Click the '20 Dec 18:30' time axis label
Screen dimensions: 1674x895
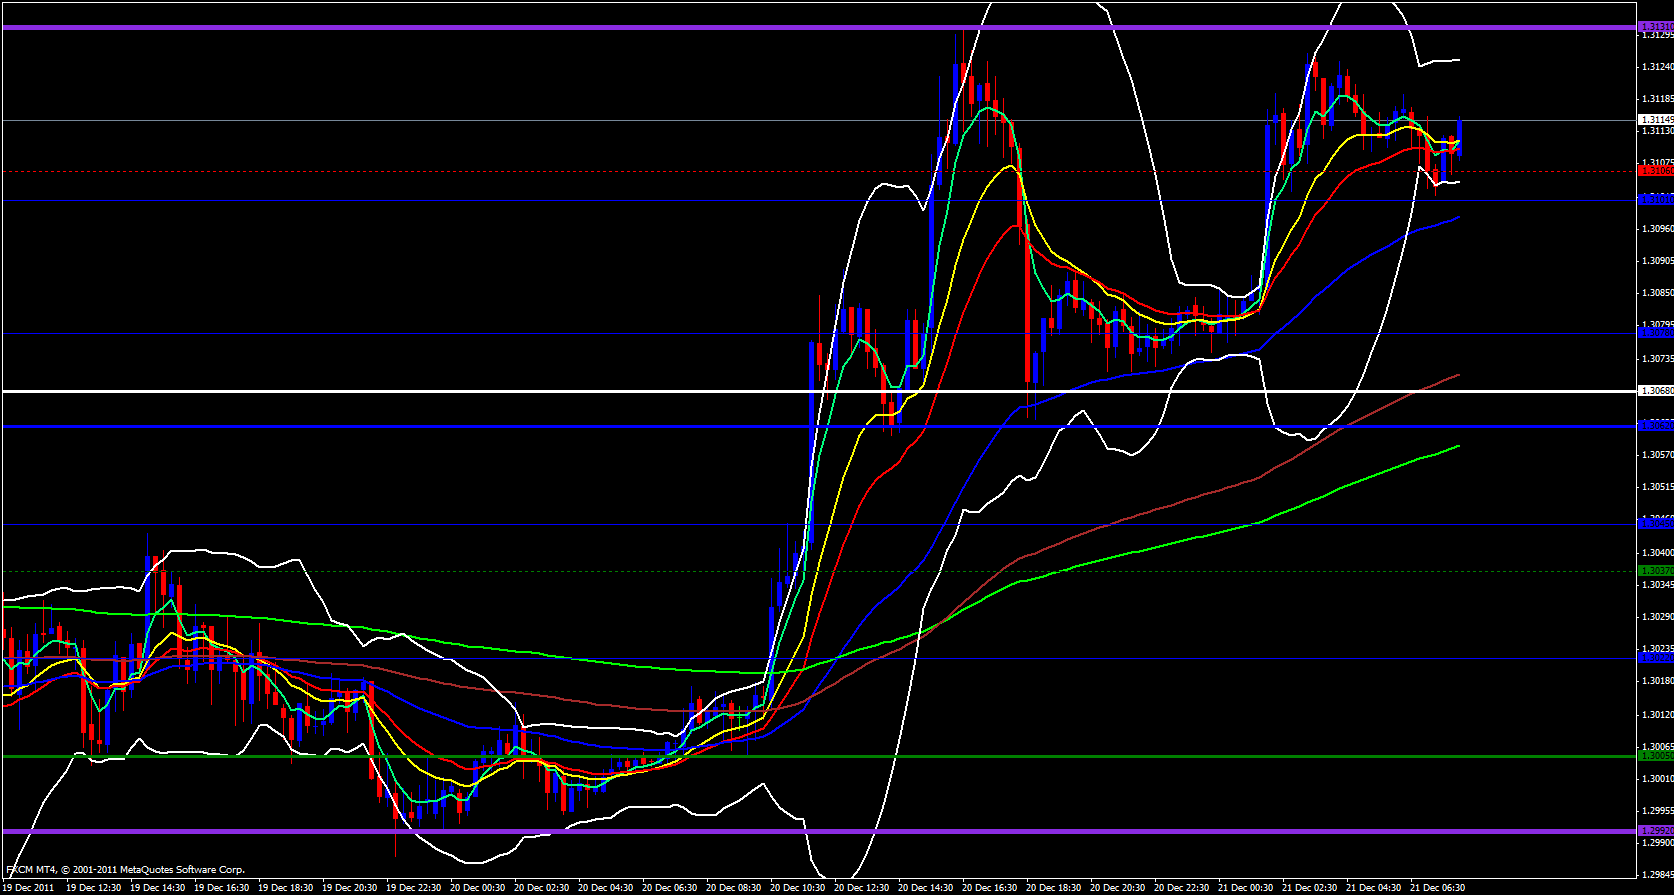1053,888
